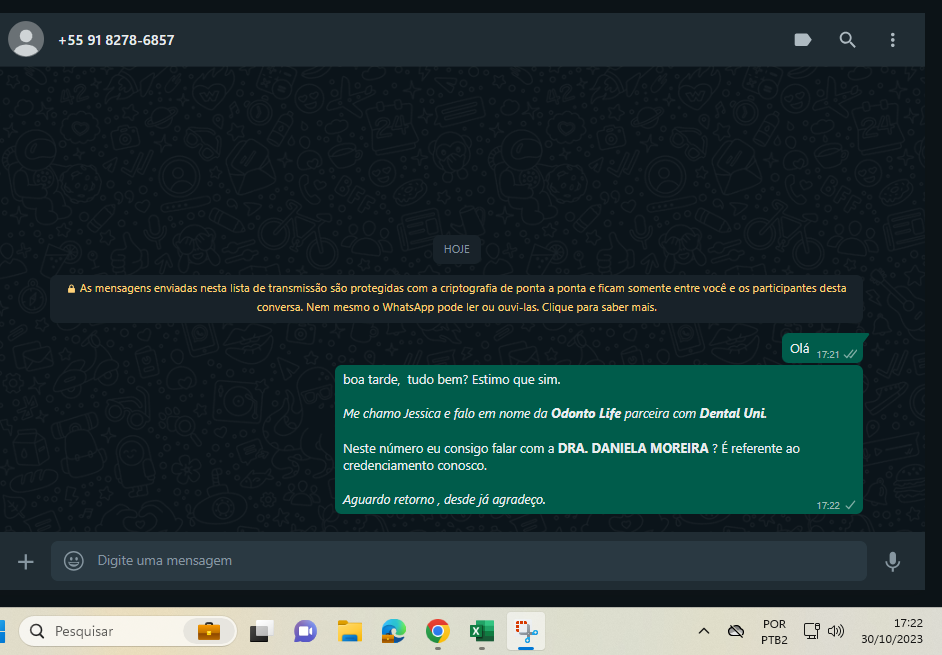Click the HOJE date separator label

[457, 249]
